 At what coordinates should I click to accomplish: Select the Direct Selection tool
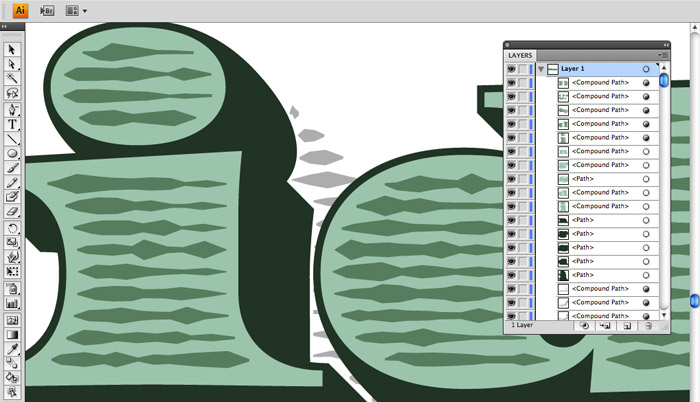[x=13, y=62]
